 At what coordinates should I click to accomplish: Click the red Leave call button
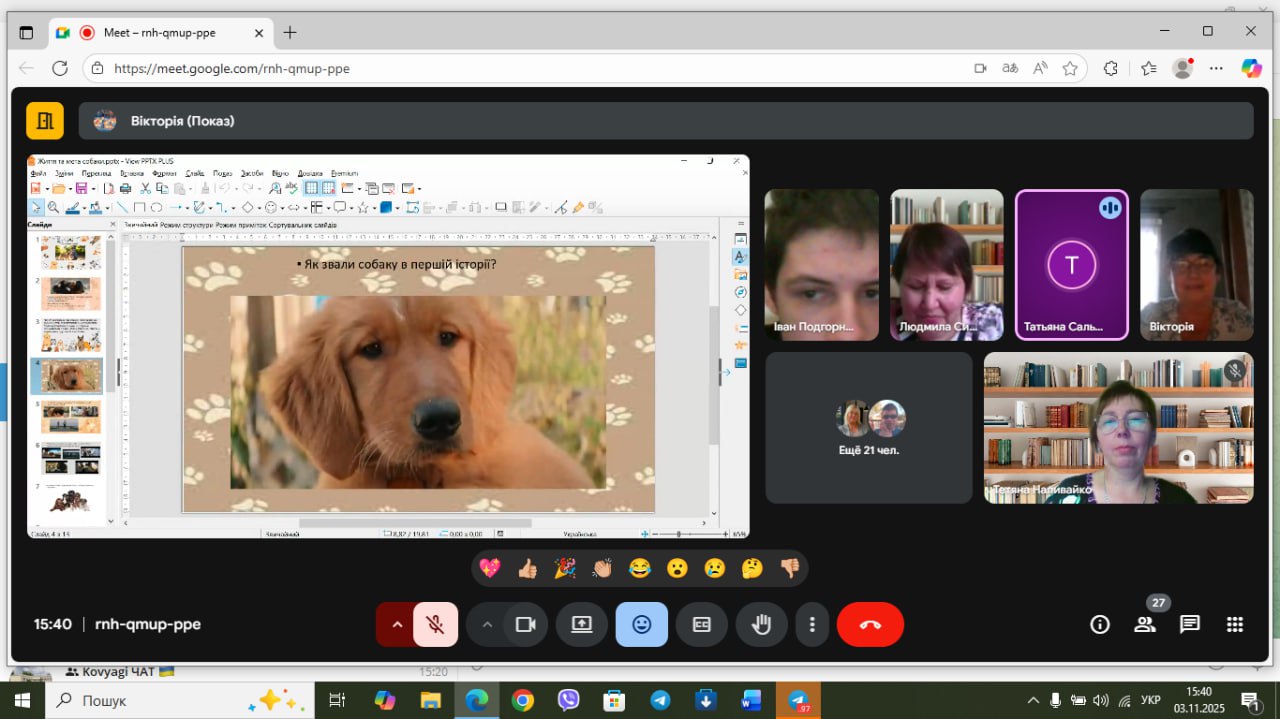(x=870, y=625)
